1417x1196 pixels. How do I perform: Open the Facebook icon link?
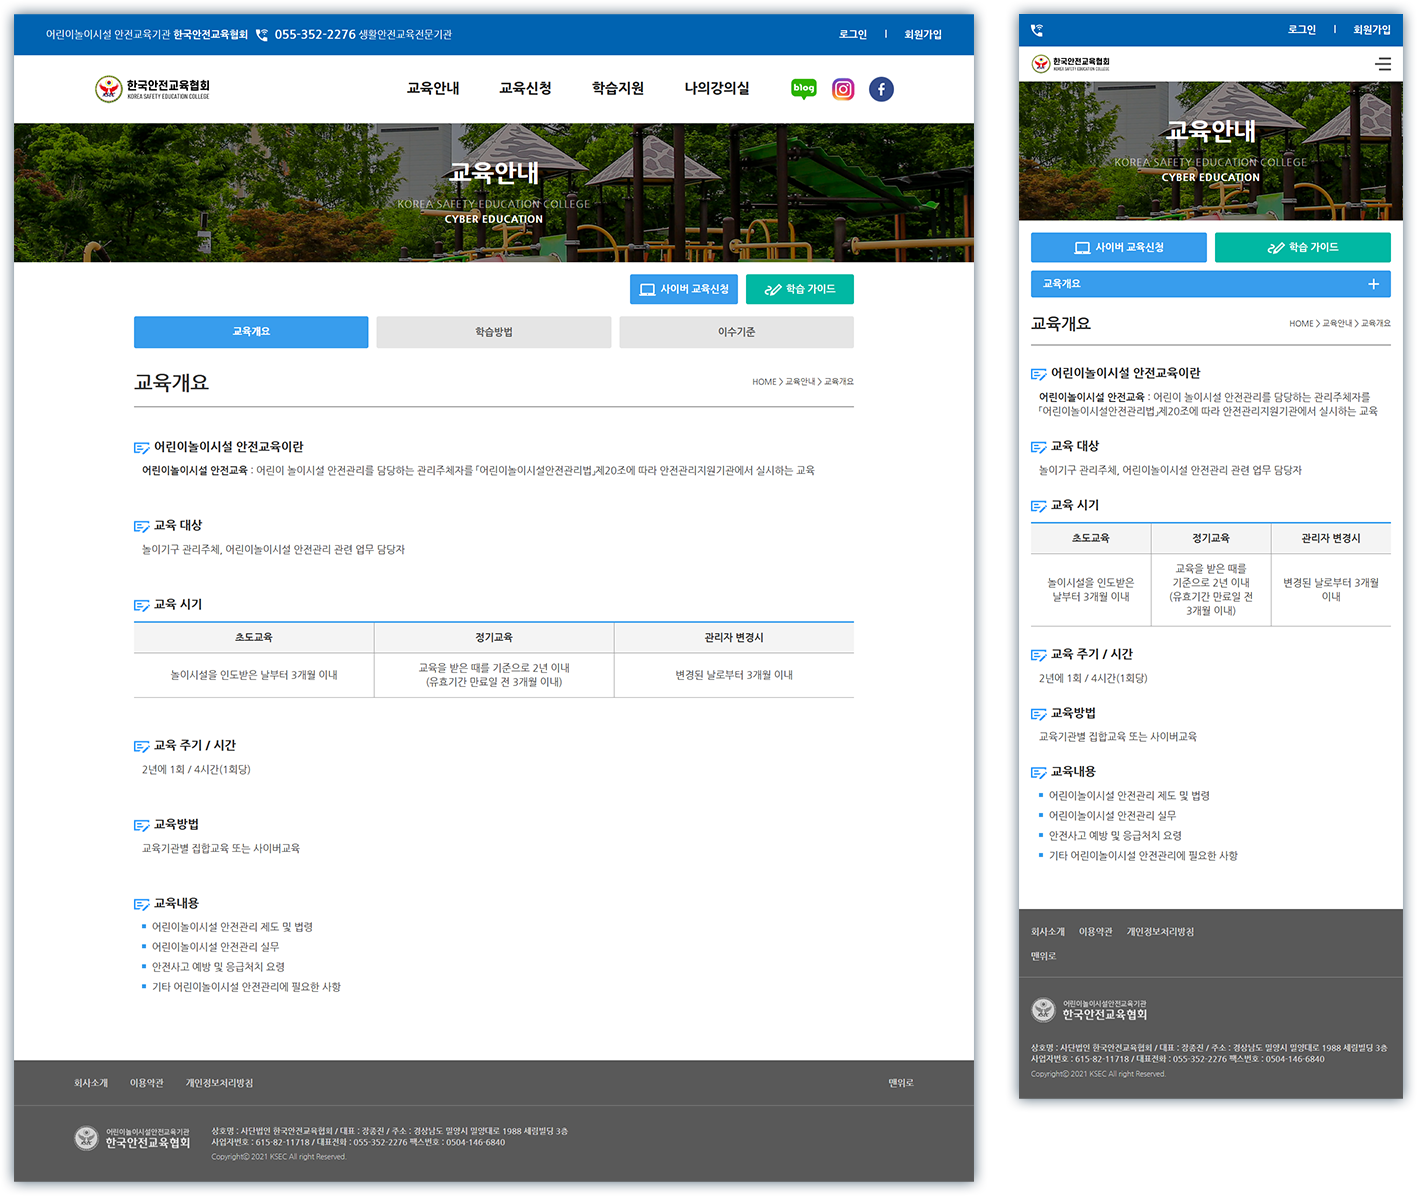click(881, 89)
